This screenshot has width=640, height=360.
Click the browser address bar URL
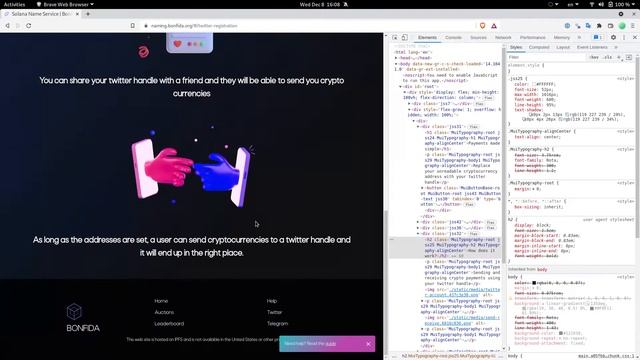coord(194,26)
